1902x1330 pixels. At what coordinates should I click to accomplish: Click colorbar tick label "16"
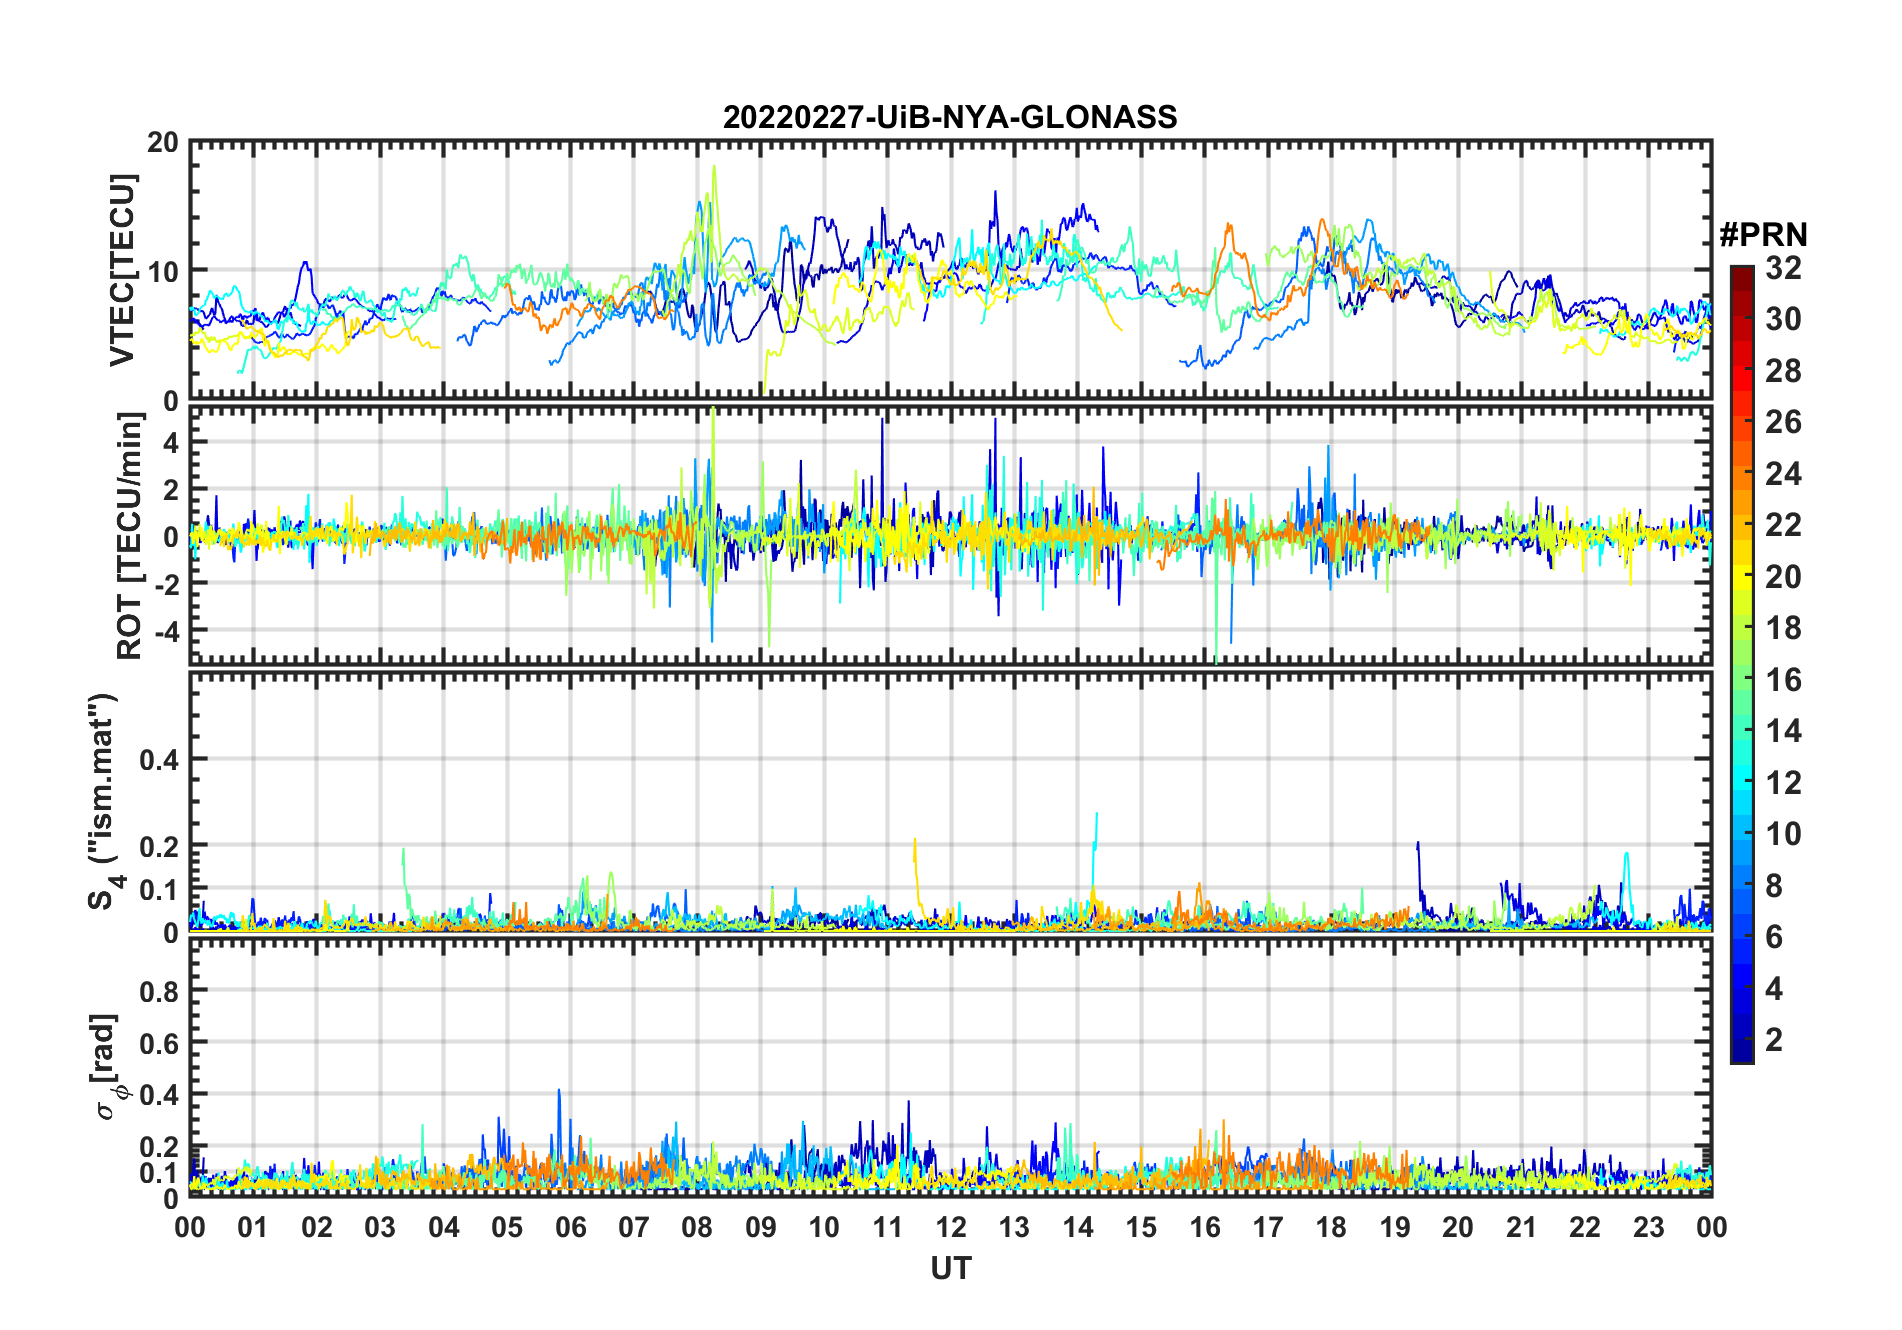click(x=1783, y=680)
